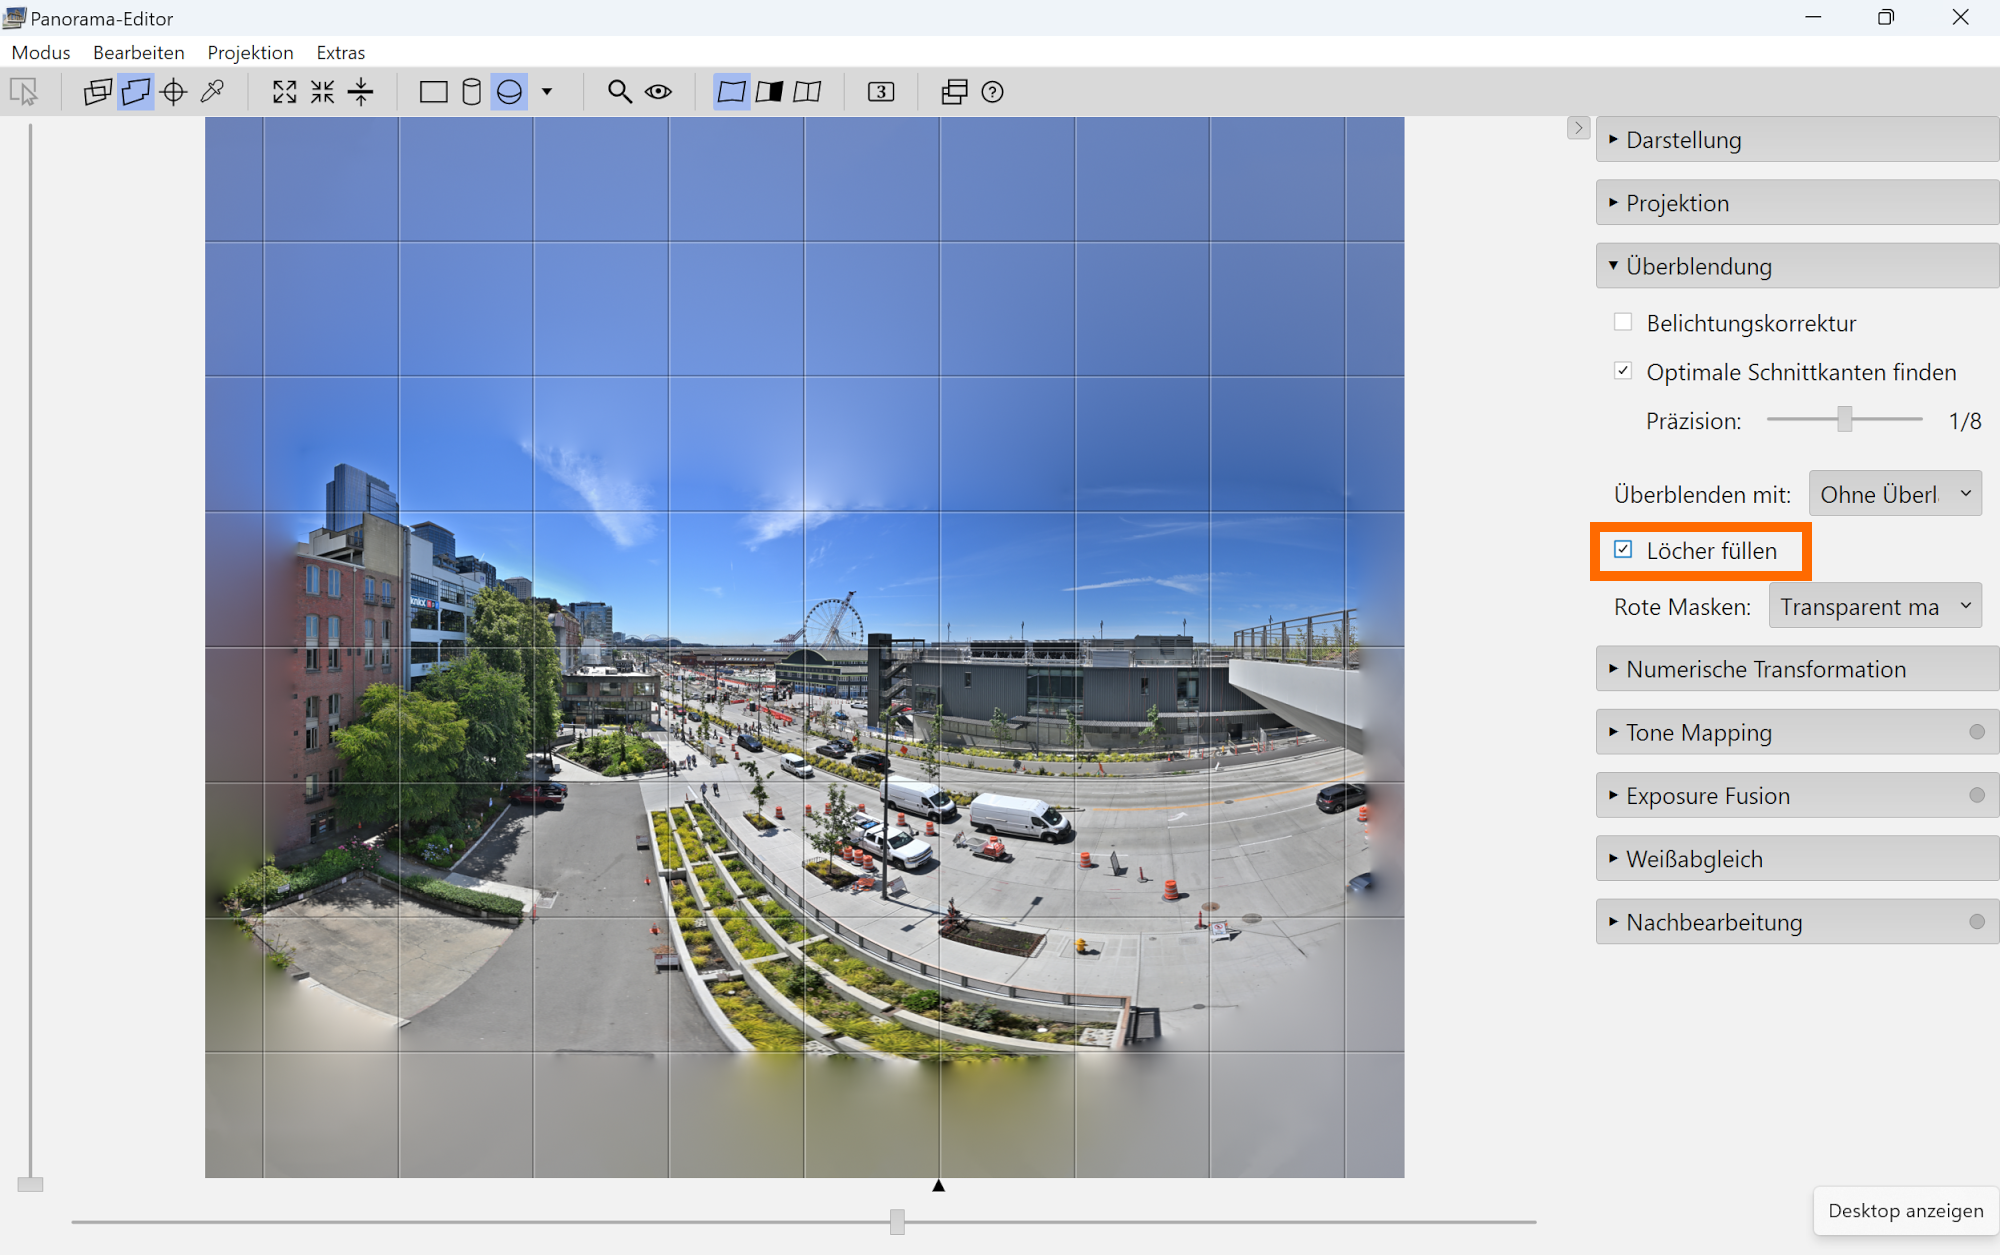
Task: Click the magnifying glass zoom tool
Action: 619,92
